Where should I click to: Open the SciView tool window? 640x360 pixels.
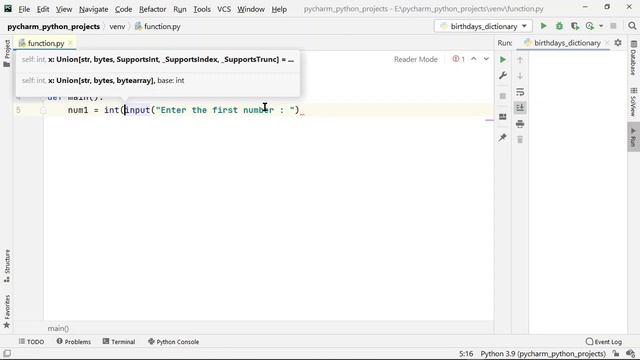(x=633, y=102)
